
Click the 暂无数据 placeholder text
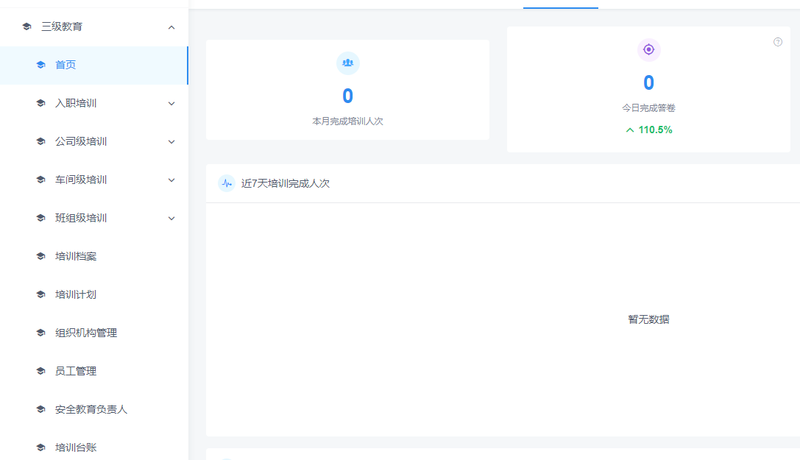click(x=648, y=319)
